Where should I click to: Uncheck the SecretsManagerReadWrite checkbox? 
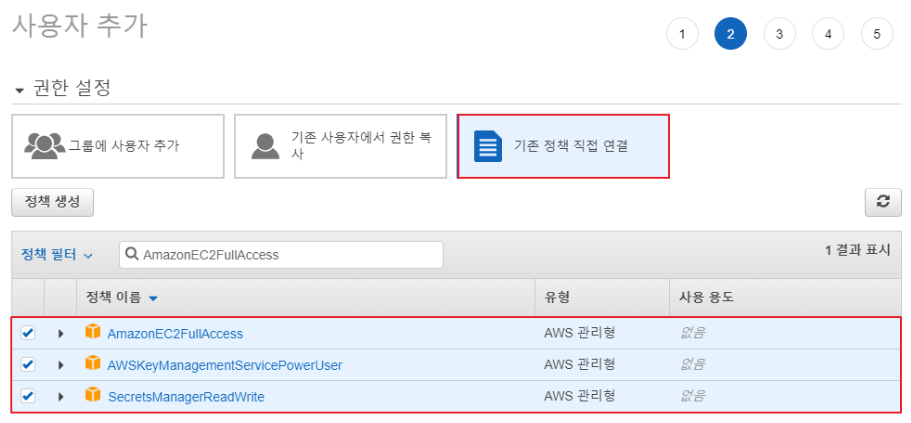[27, 396]
